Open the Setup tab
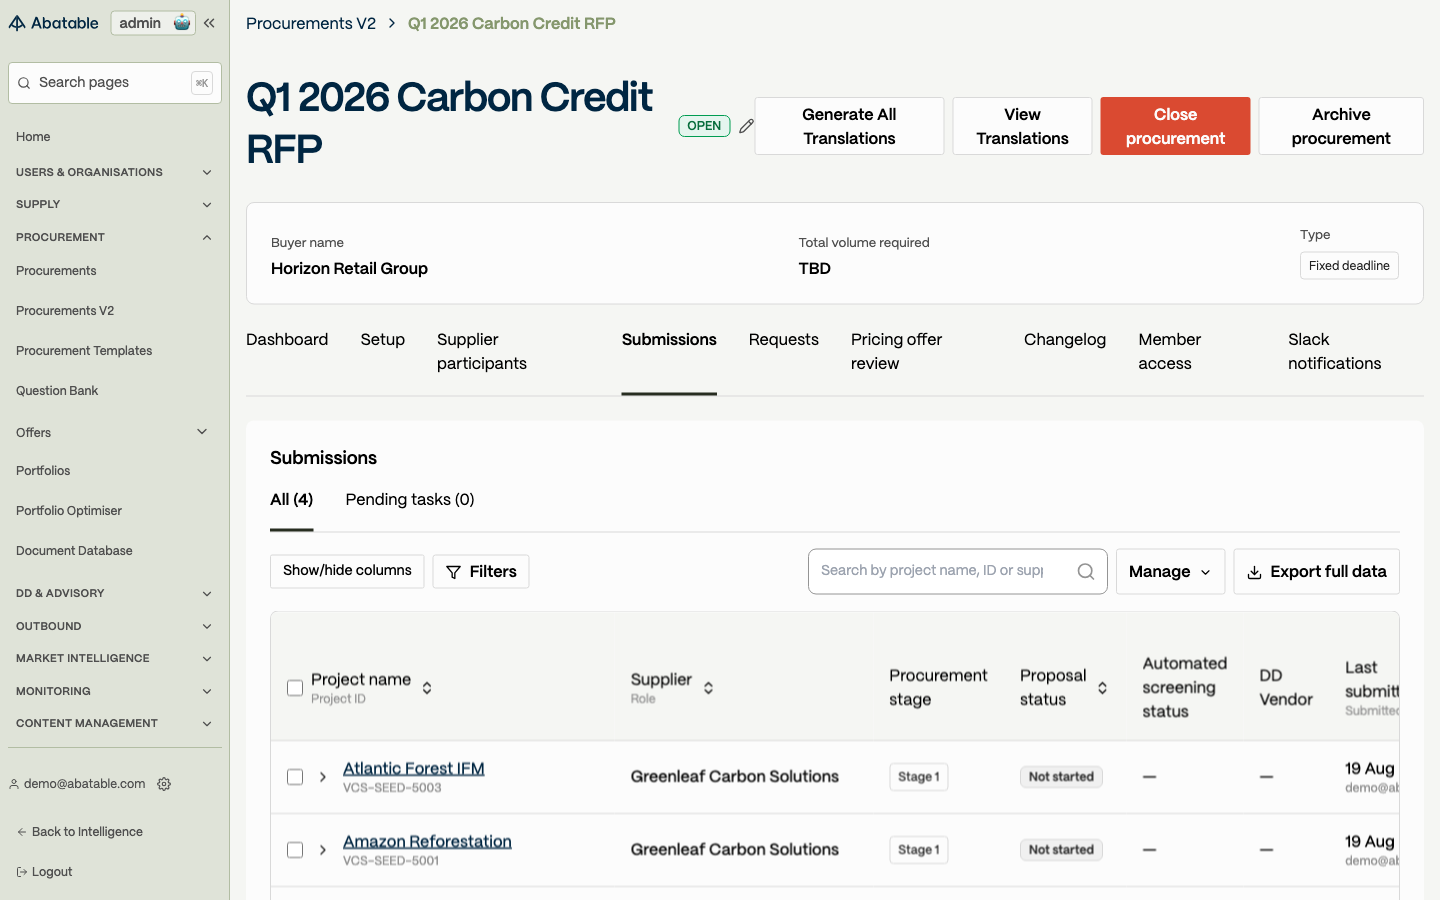 382,340
